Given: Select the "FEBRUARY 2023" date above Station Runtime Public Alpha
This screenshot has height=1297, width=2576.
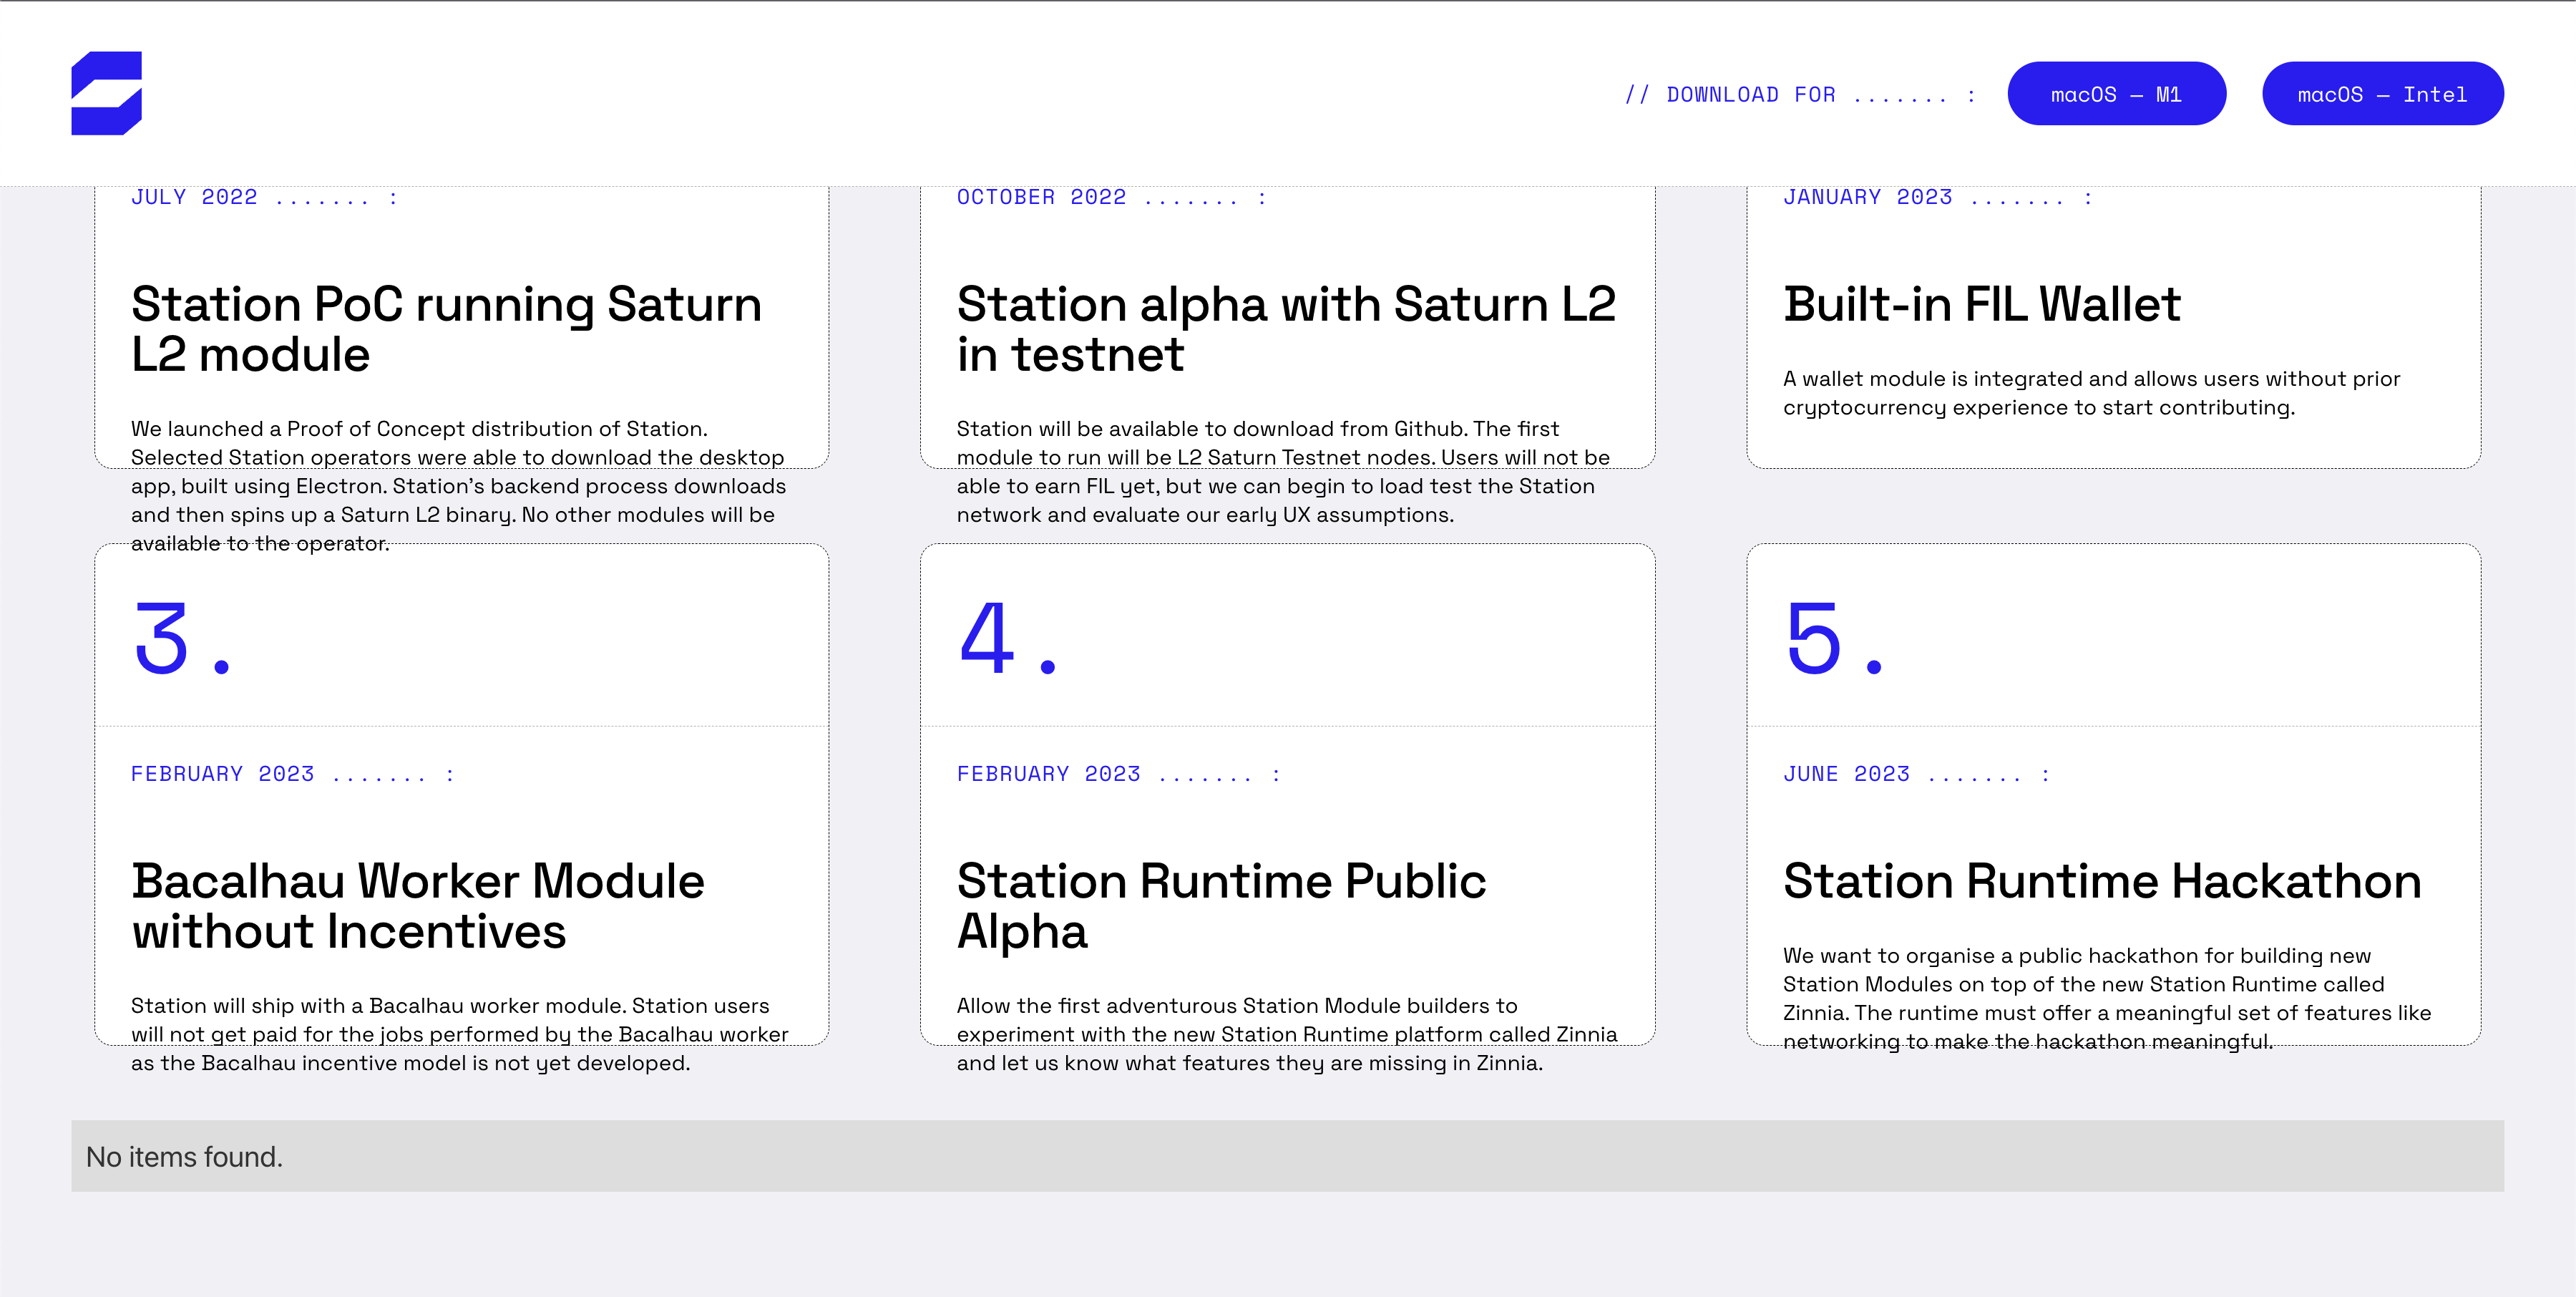Looking at the screenshot, I should click(1048, 774).
